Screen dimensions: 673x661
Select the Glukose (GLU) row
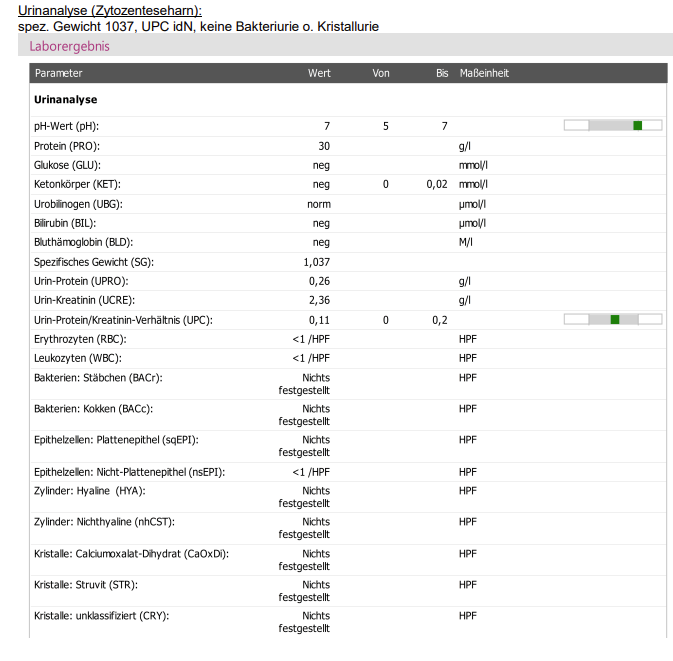tap(348, 165)
